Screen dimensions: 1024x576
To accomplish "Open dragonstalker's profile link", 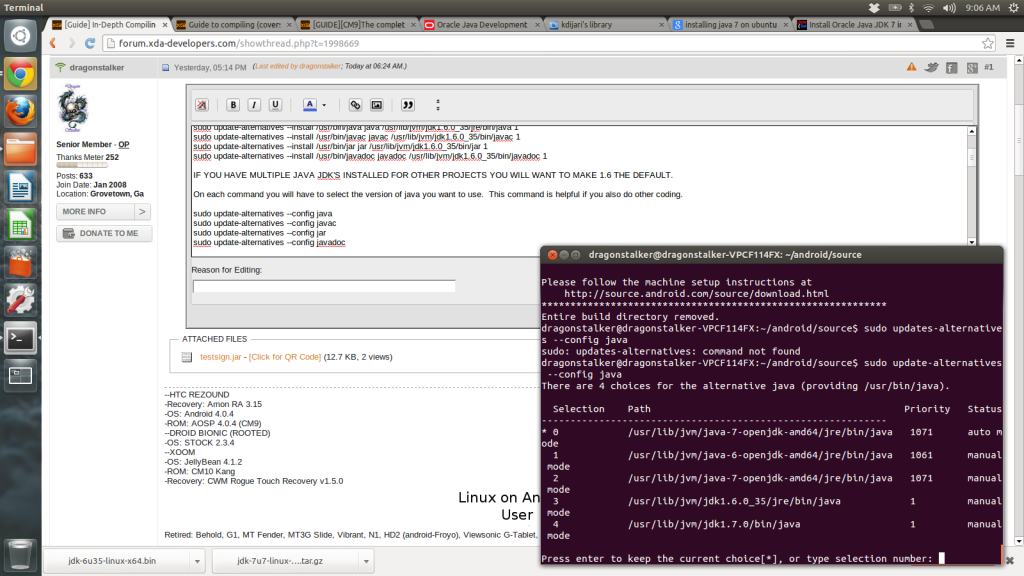I will click(x=97, y=67).
